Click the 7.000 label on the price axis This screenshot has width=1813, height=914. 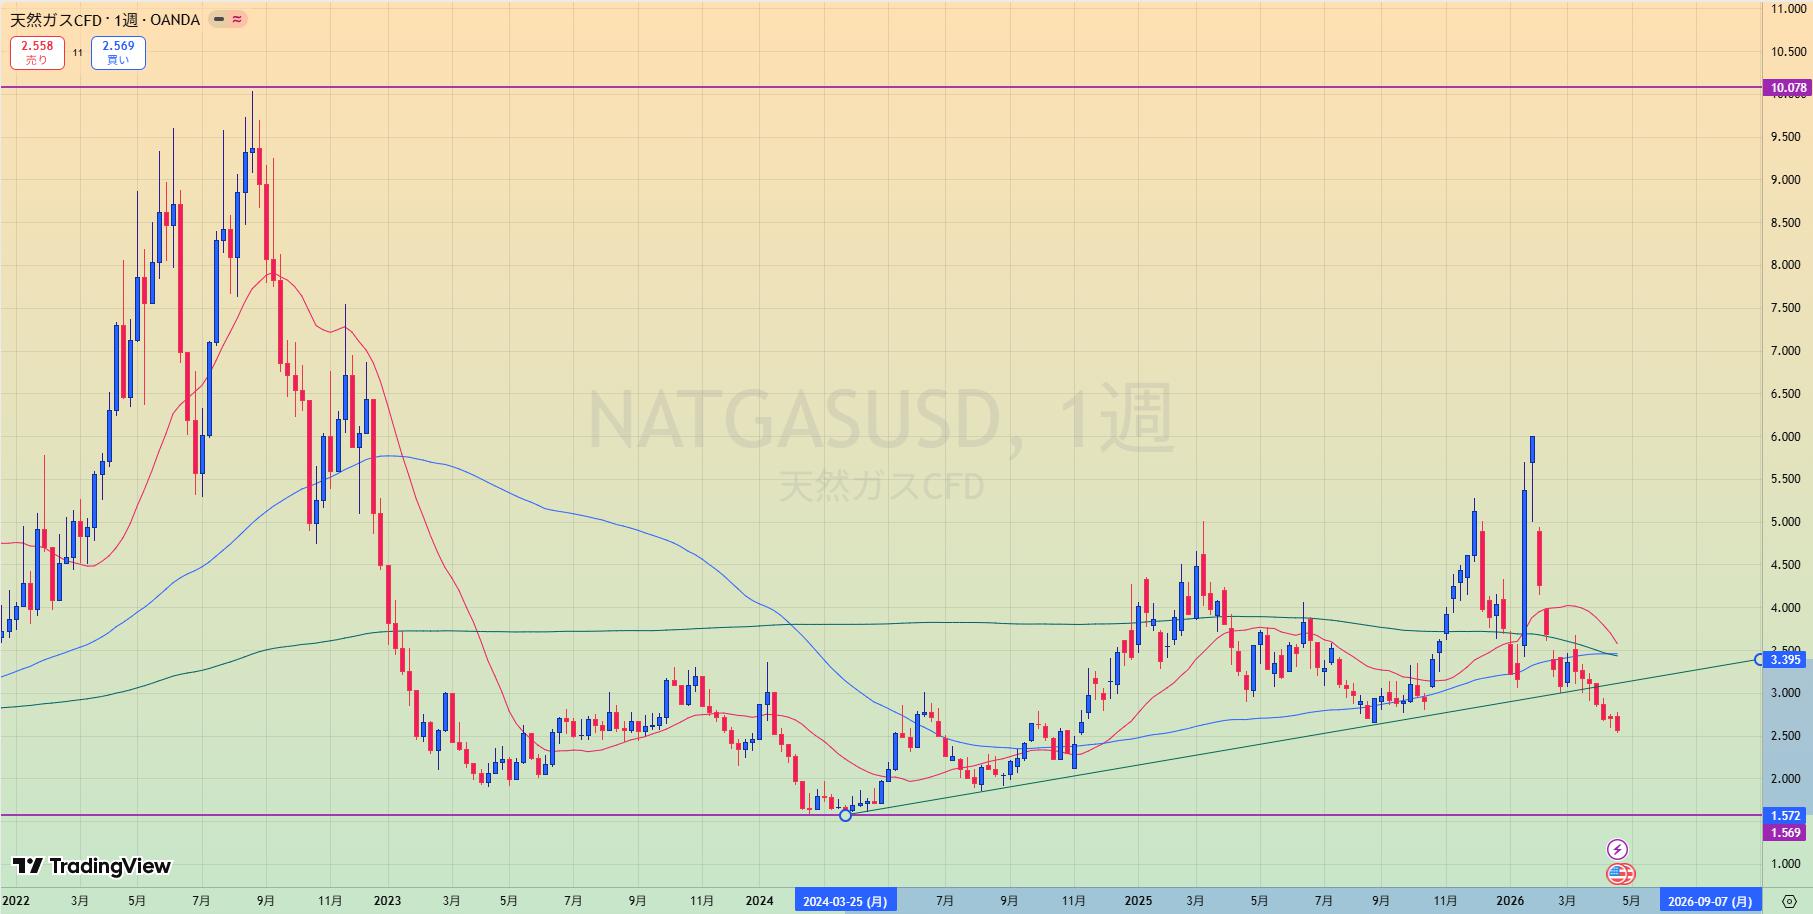(x=1785, y=351)
